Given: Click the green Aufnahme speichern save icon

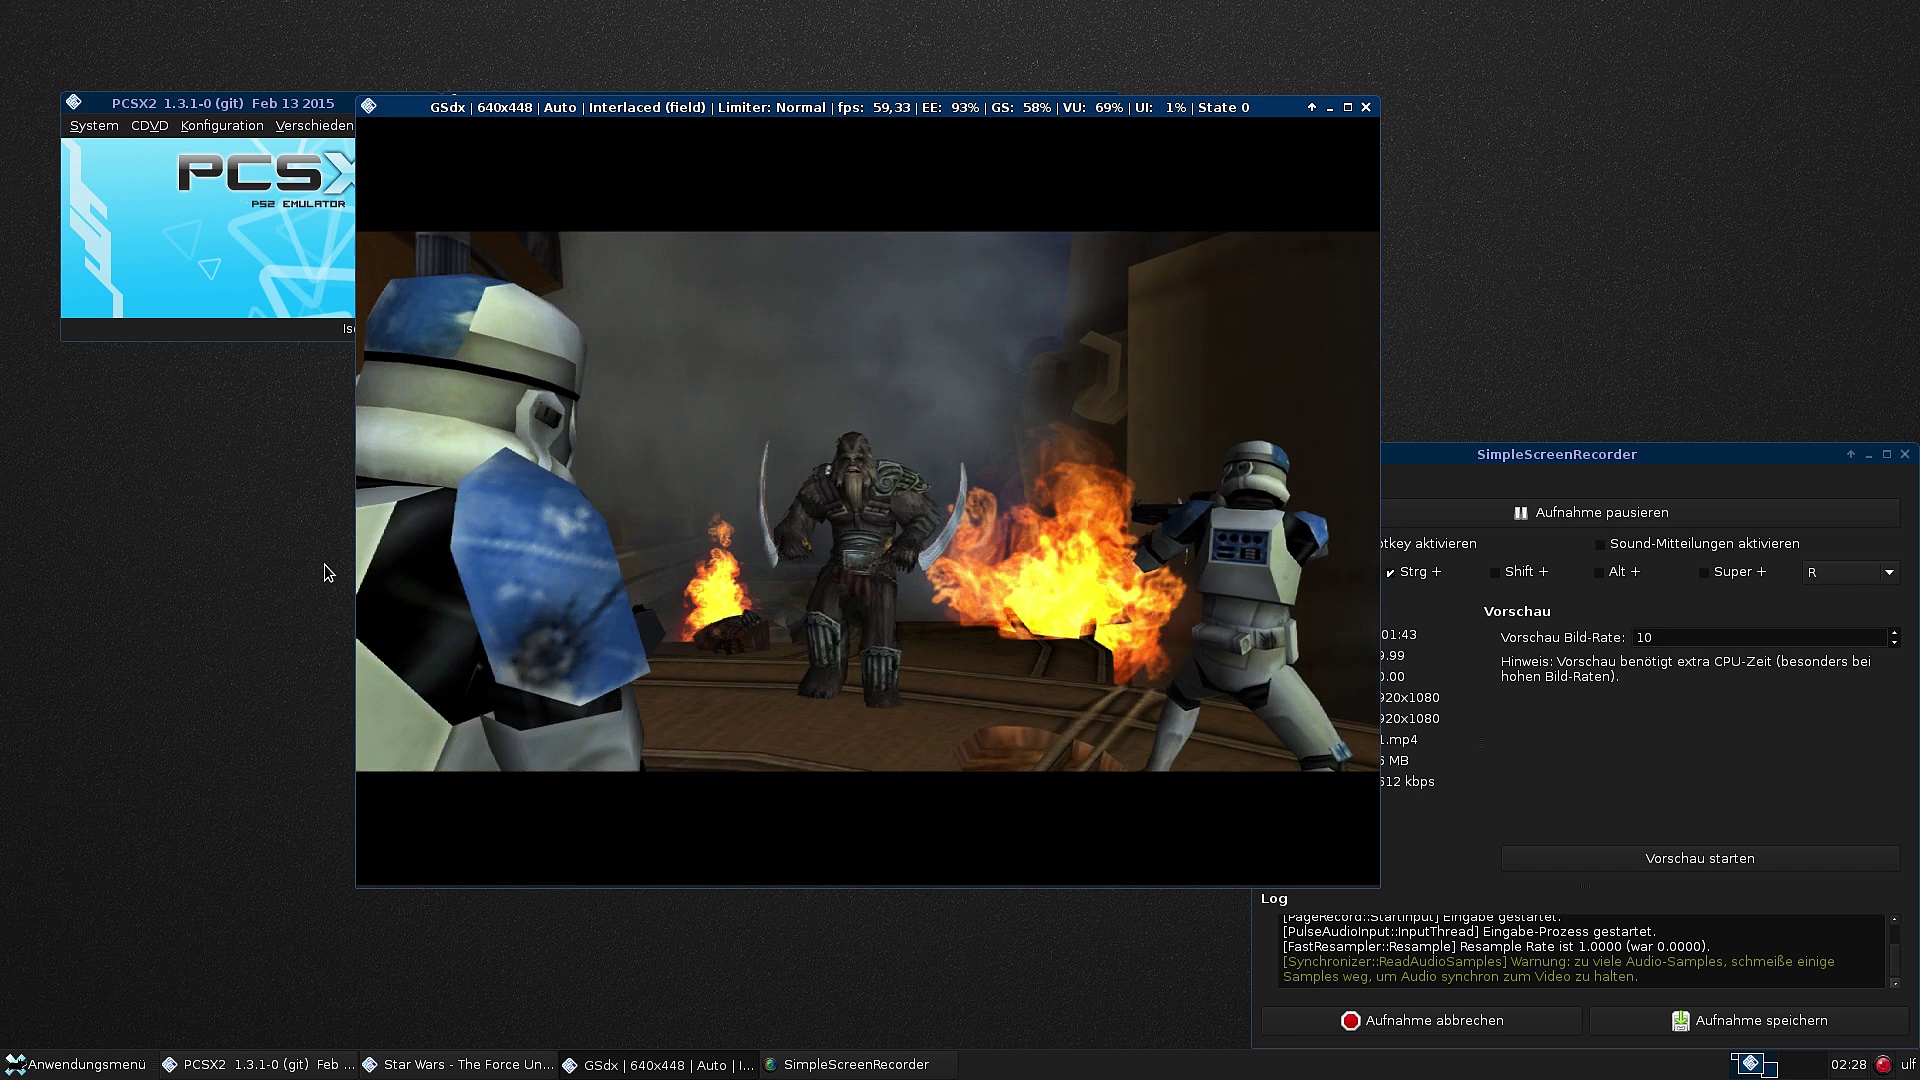Looking at the screenshot, I should click(x=1680, y=1021).
